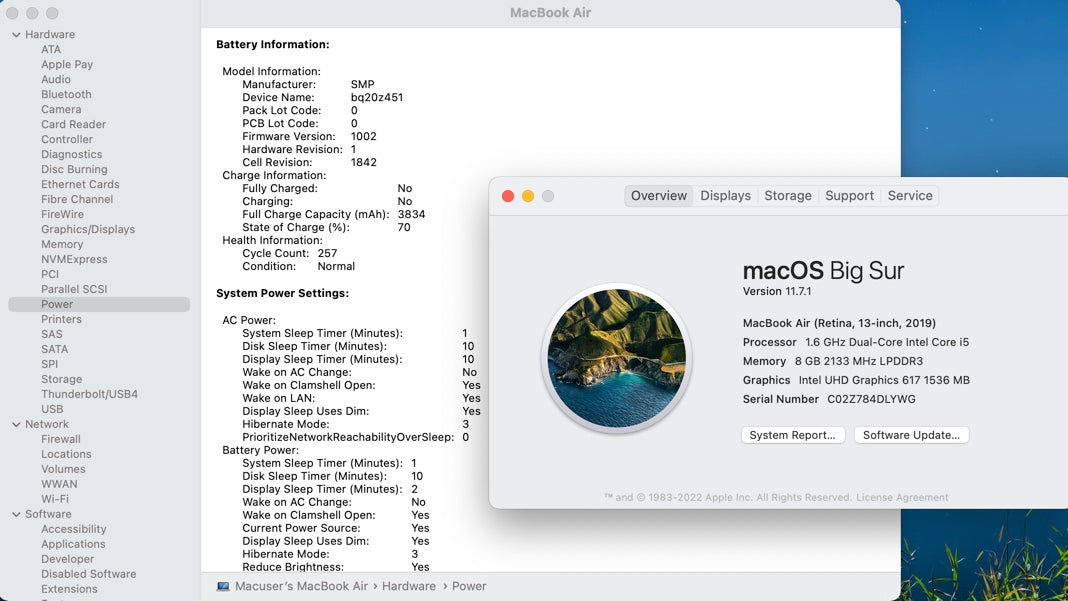1068x601 pixels.
Task: Go to the Service tab
Action: [909, 196]
